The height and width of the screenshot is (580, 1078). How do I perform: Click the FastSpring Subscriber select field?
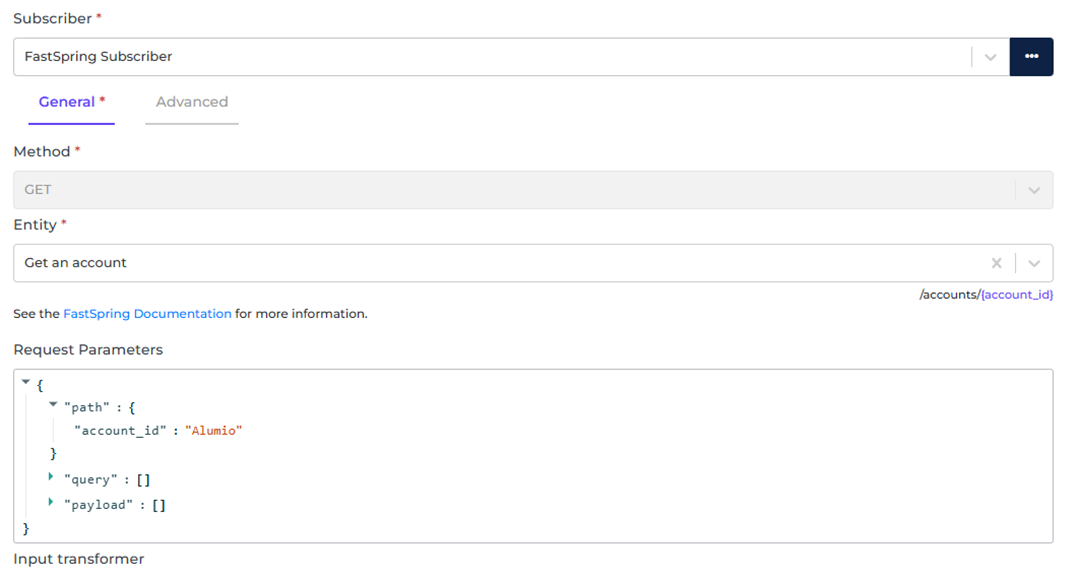[490, 57]
